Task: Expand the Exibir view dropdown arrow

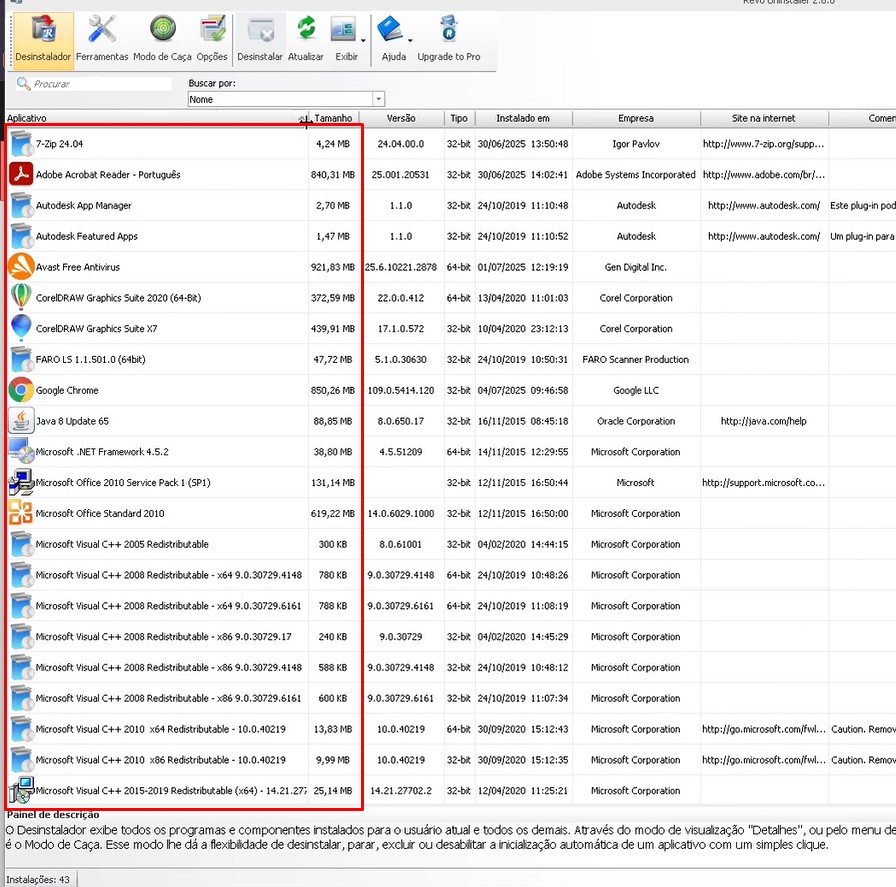Action: (363, 41)
